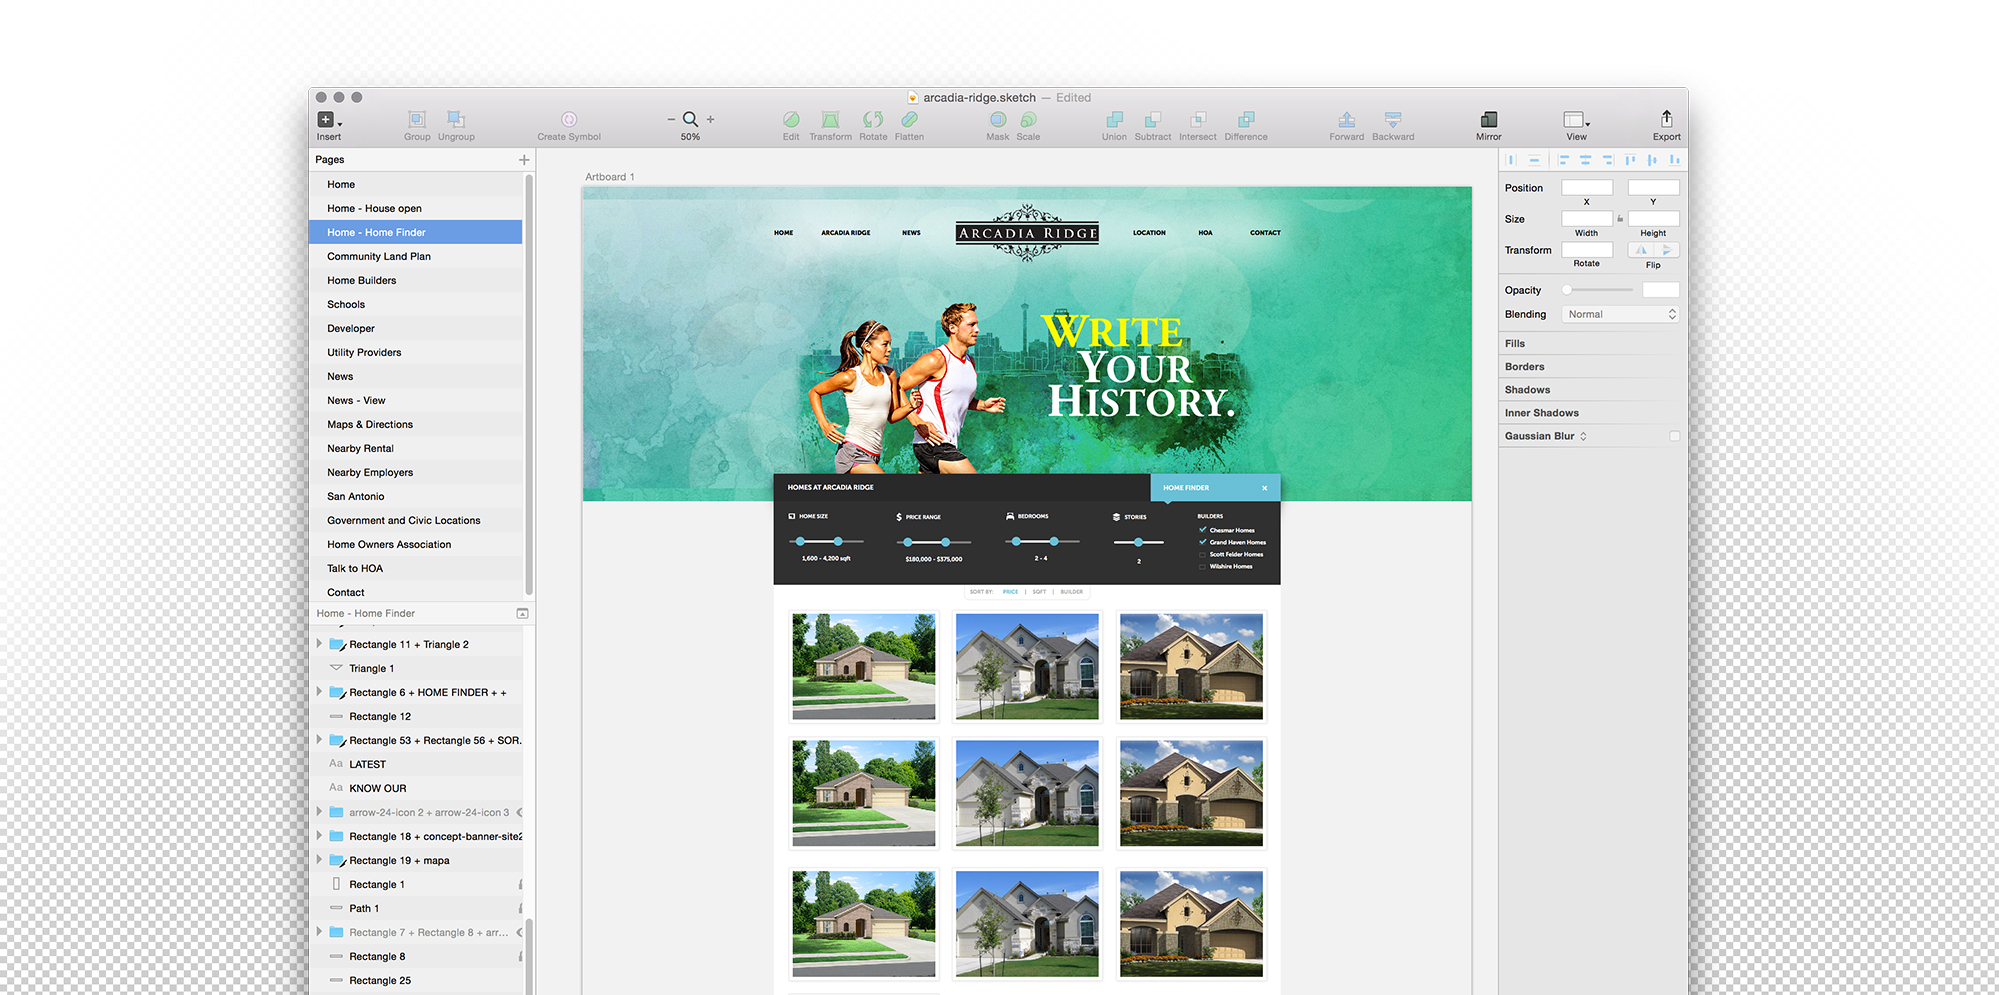Collapse the pages list toggle button
Viewport: 1999px width, 995px height.
pyautogui.click(x=522, y=613)
